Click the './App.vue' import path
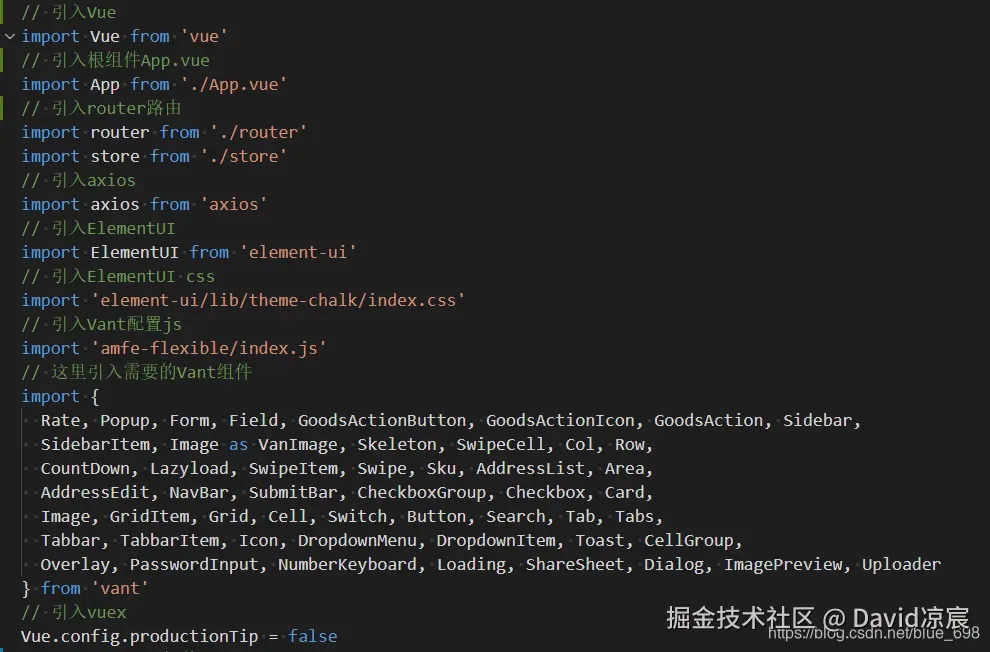The image size is (990, 652). [234, 85]
